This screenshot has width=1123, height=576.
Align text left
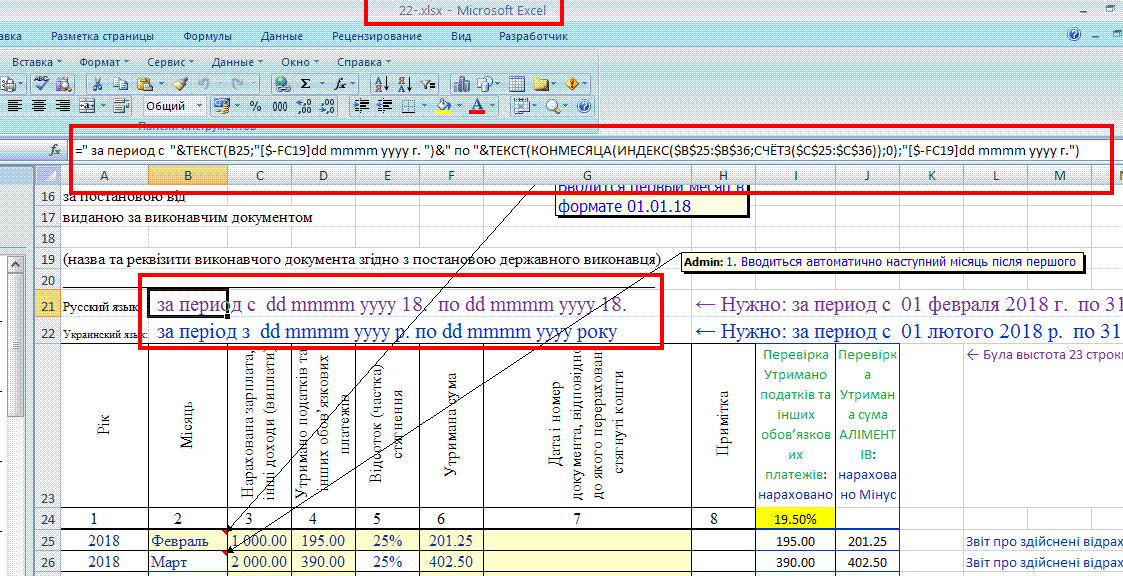[x=15, y=106]
